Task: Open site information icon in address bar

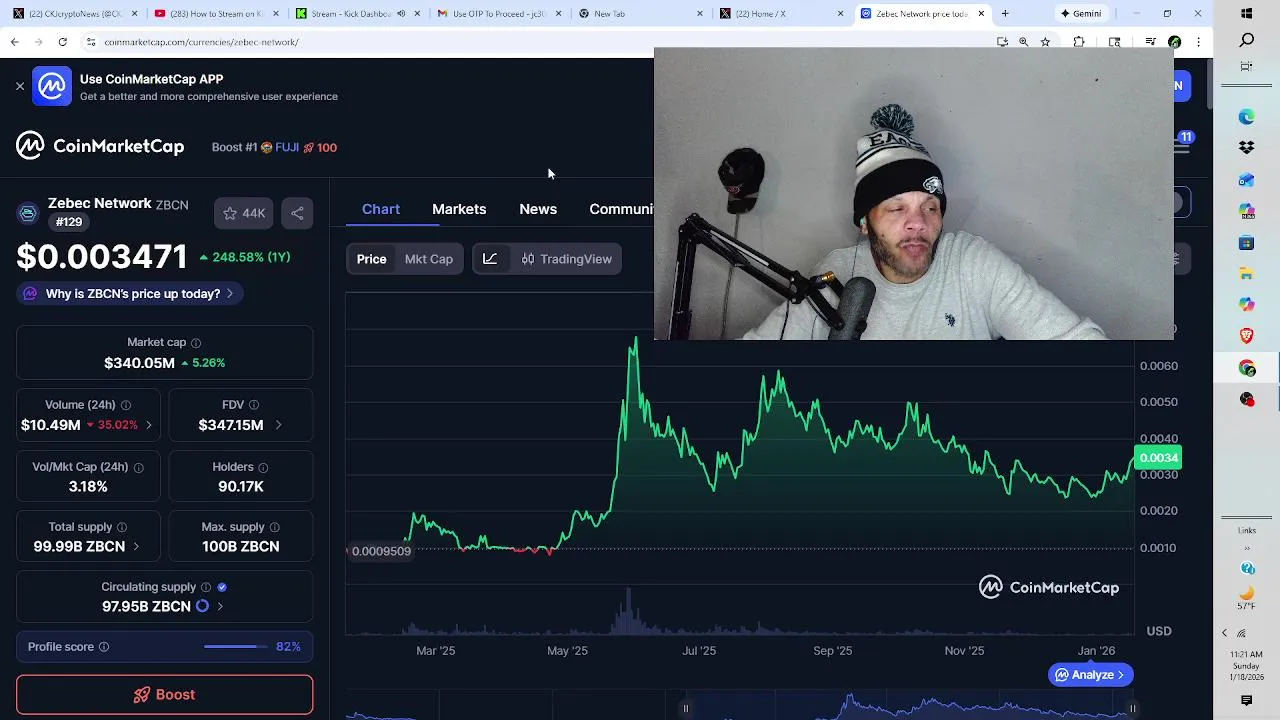Action: [90, 42]
